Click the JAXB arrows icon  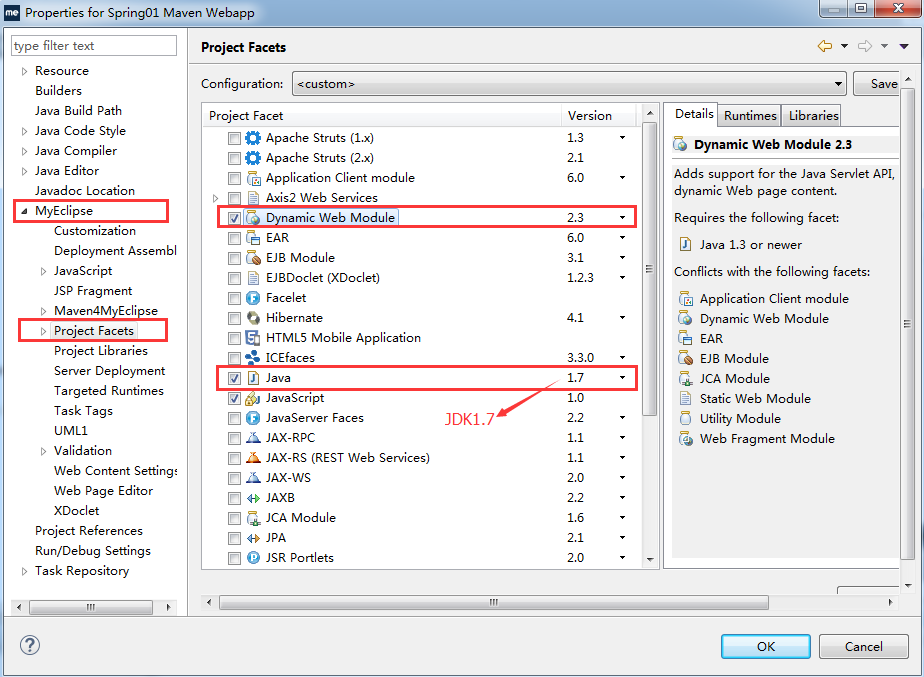click(x=253, y=498)
